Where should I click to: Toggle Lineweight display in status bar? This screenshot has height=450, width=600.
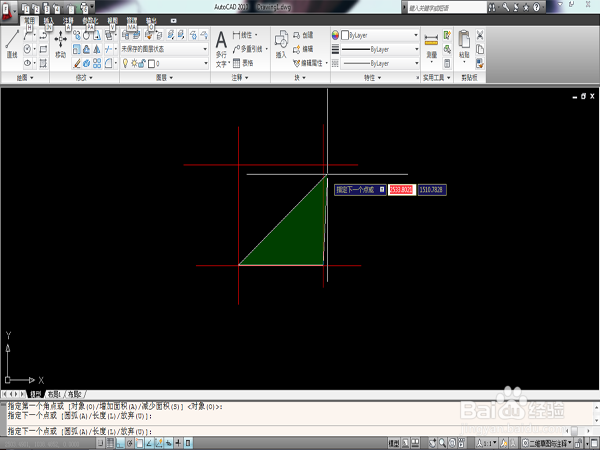[178, 443]
